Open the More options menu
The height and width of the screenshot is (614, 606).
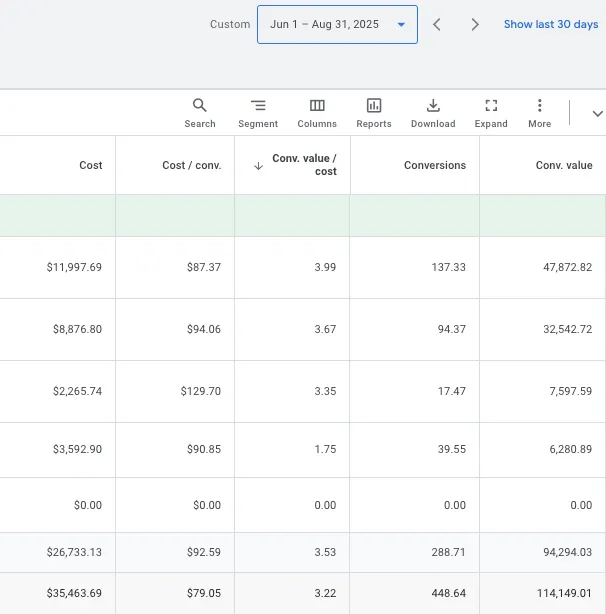tap(539, 112)
